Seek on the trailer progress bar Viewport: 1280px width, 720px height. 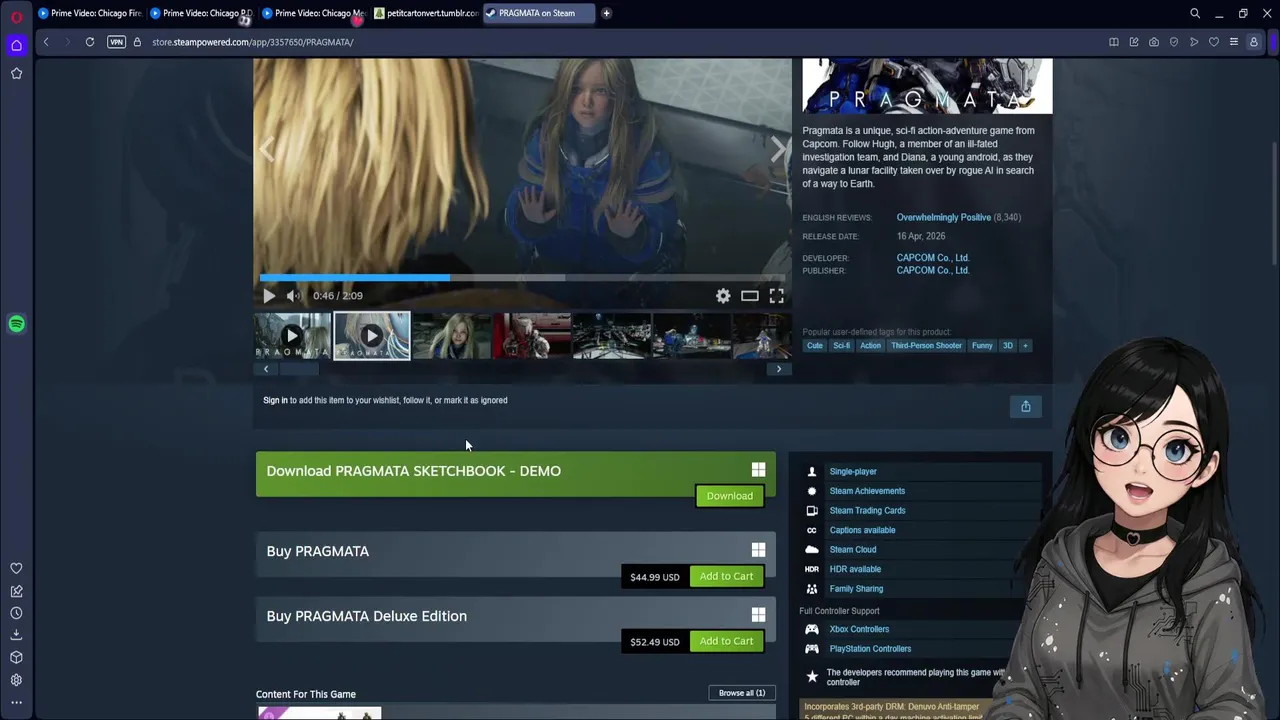pyautogui.click(x=522, y=277)
